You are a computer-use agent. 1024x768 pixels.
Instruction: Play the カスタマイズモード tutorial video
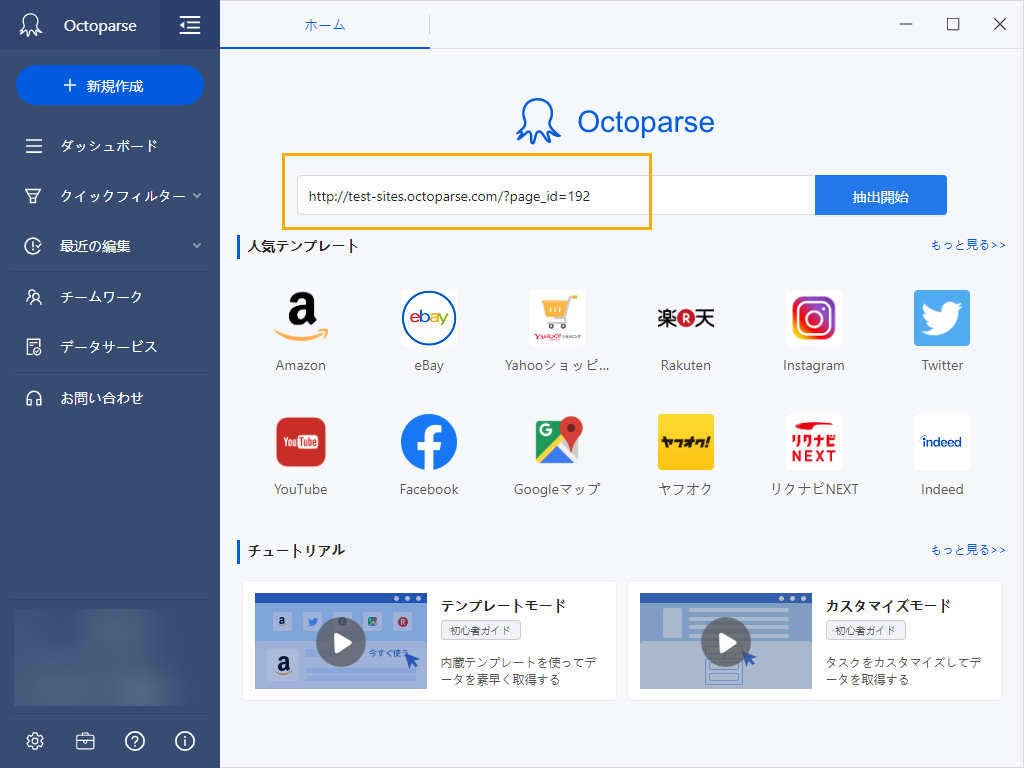(726, 642)
